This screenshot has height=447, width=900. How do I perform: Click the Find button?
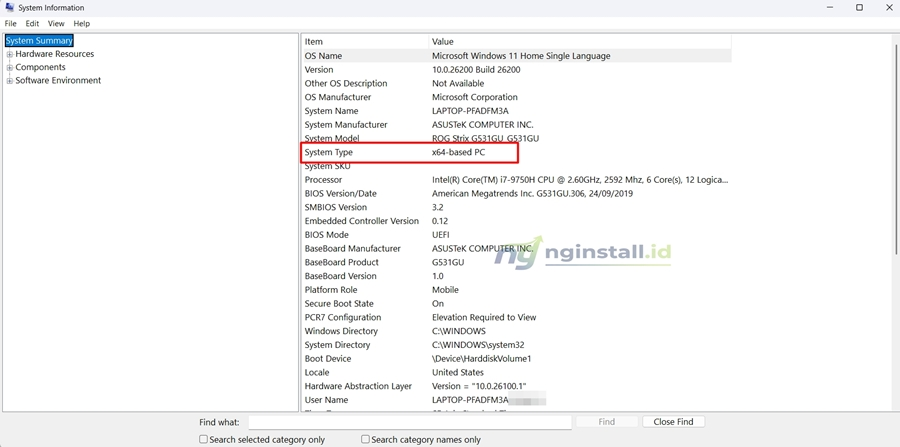pyautogui.click(x=607, y=422)
